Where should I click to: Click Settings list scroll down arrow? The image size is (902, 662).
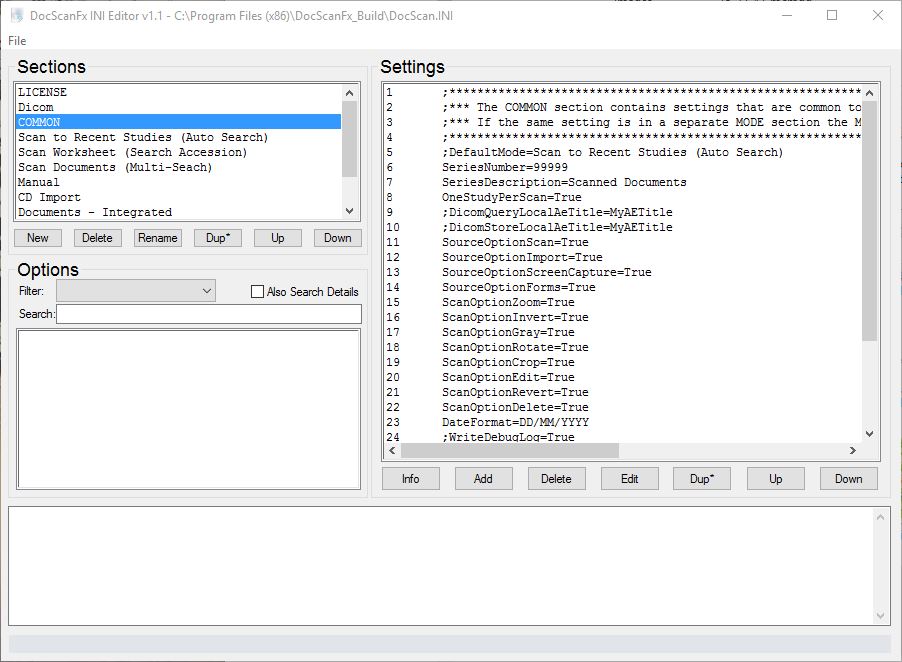(x=869, y=434)
